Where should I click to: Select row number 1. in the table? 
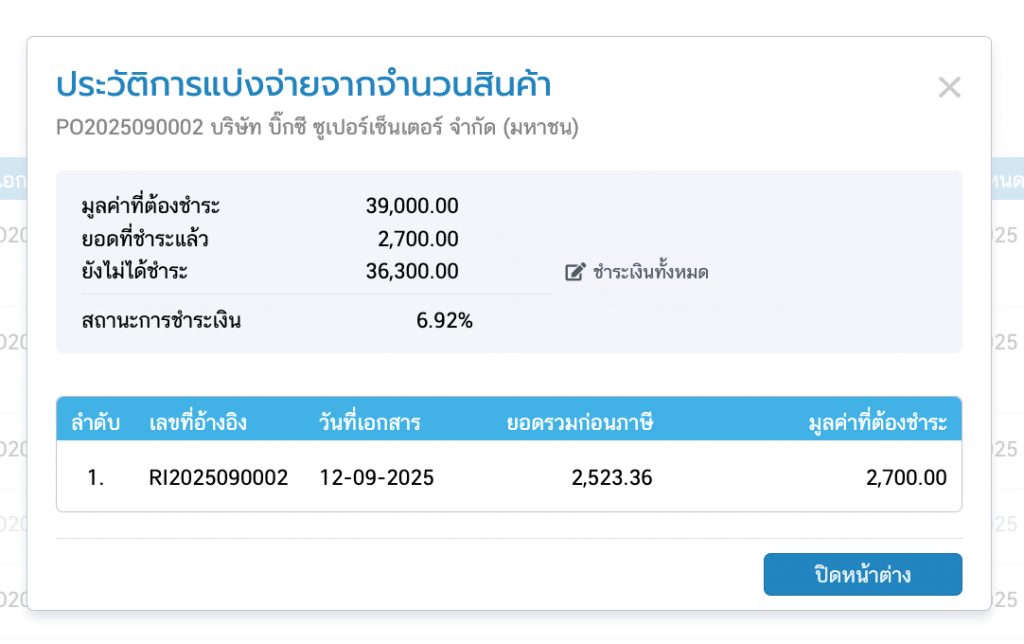tap(96, 478)
